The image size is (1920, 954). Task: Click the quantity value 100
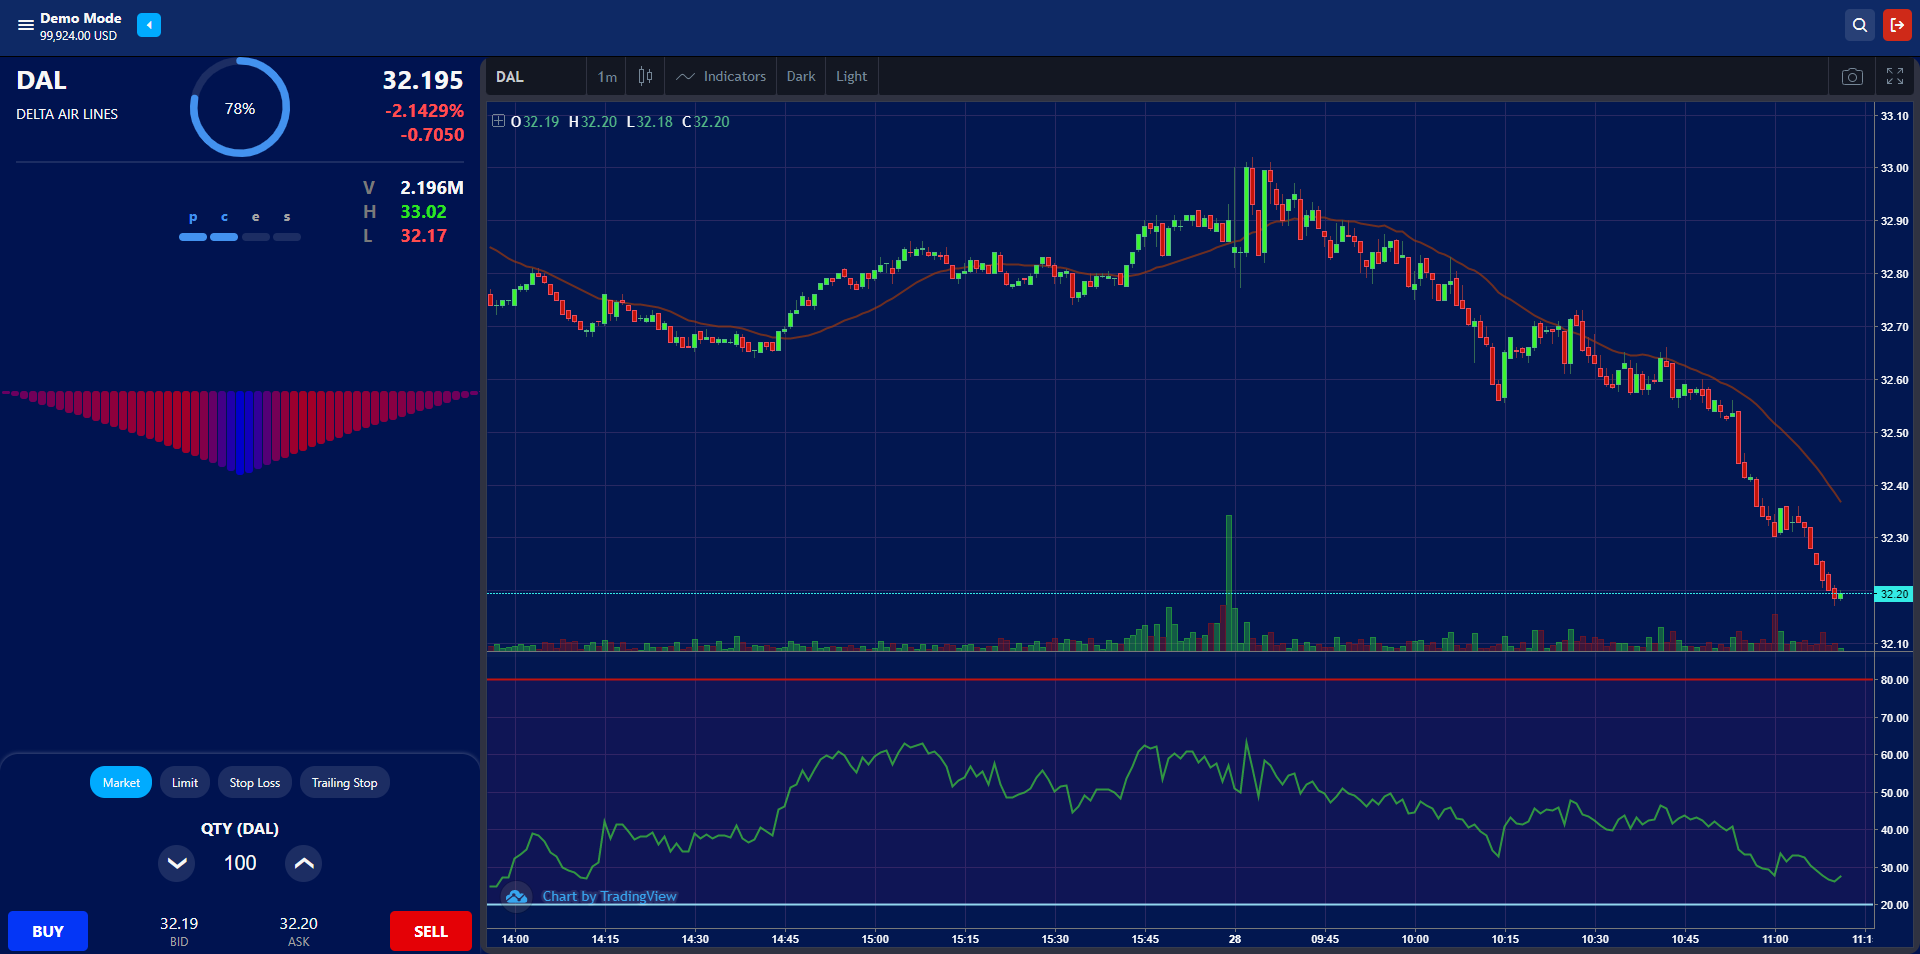click(x=240, y=863)
